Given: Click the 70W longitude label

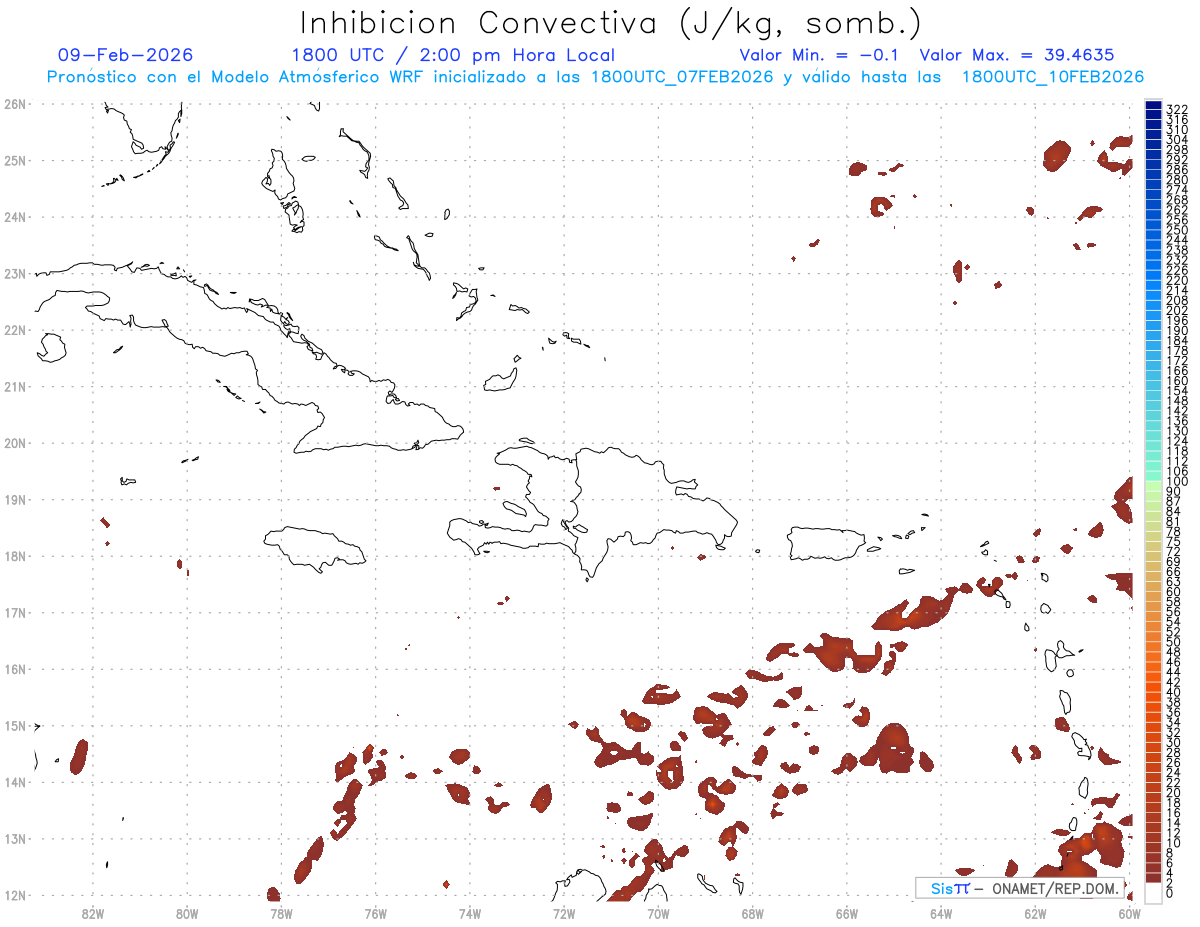Looking at the screenshot, I should coord(658,914).
